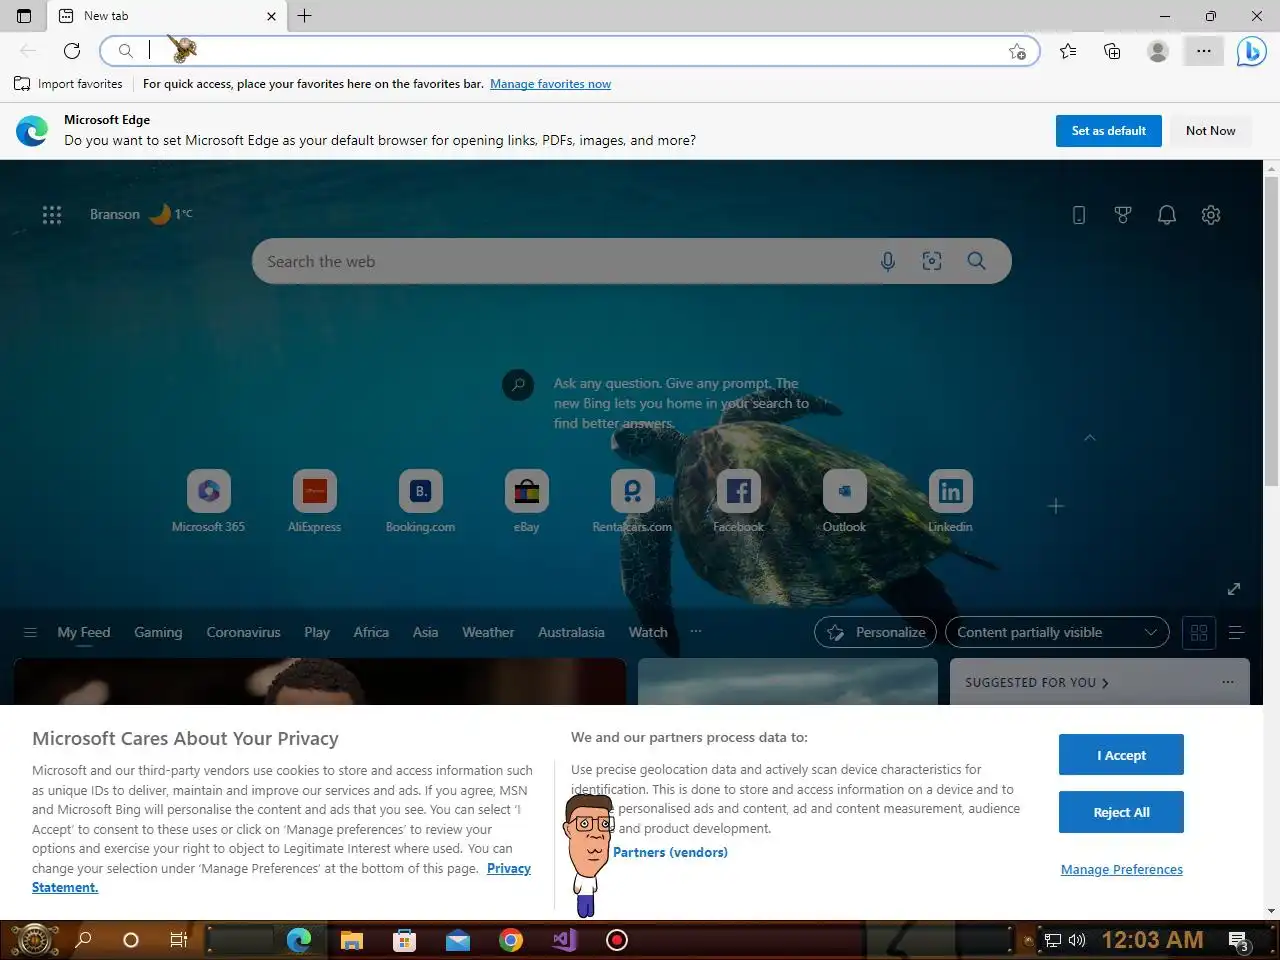Open Settings and more ellipsis menu
The height and width of the screenshot is (960, 1280).
click(x=1204, y=51)
